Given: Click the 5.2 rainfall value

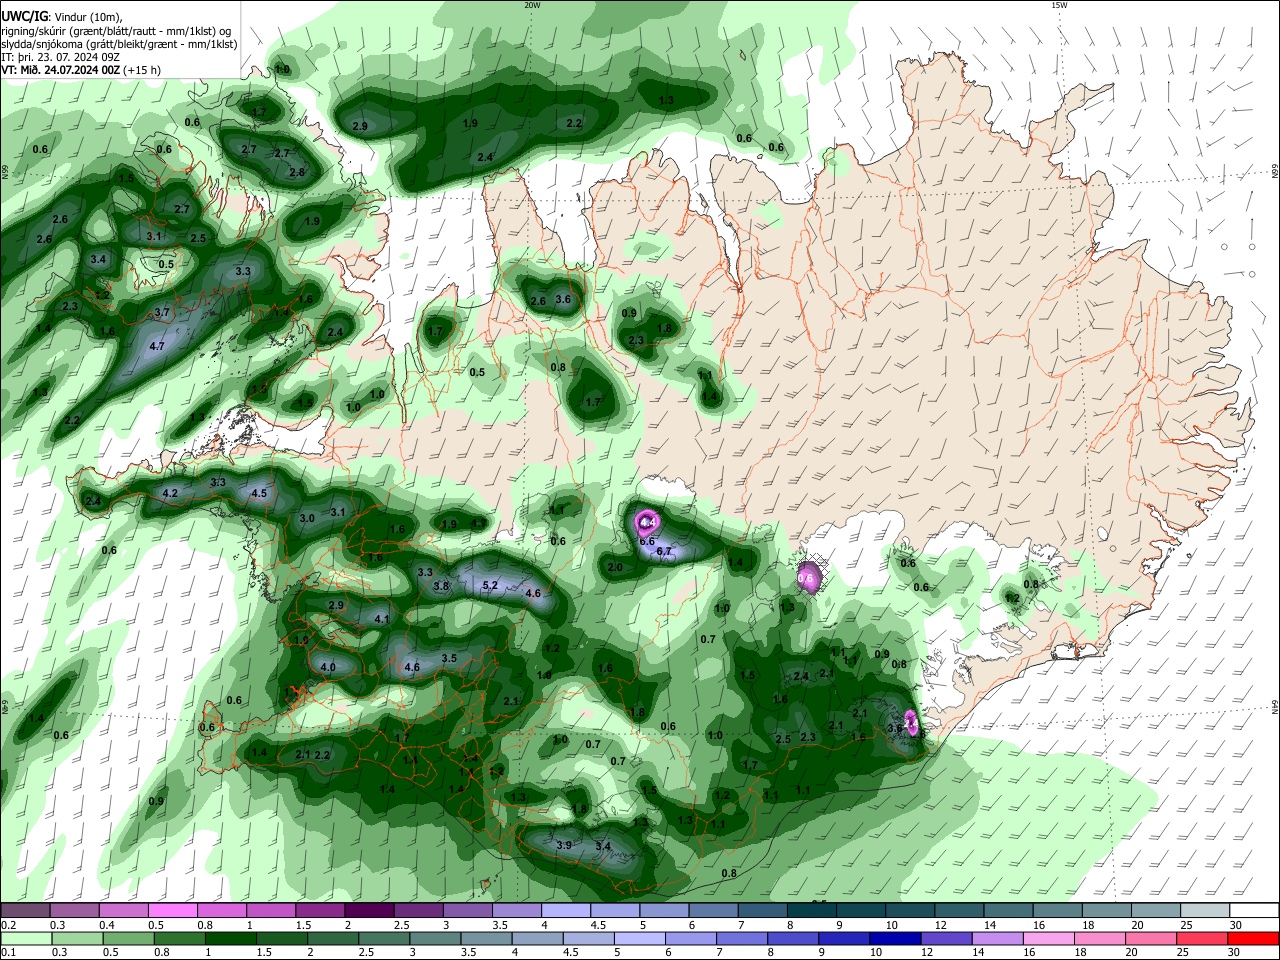Looking at the screenshot, I should [x=490, y=586].
